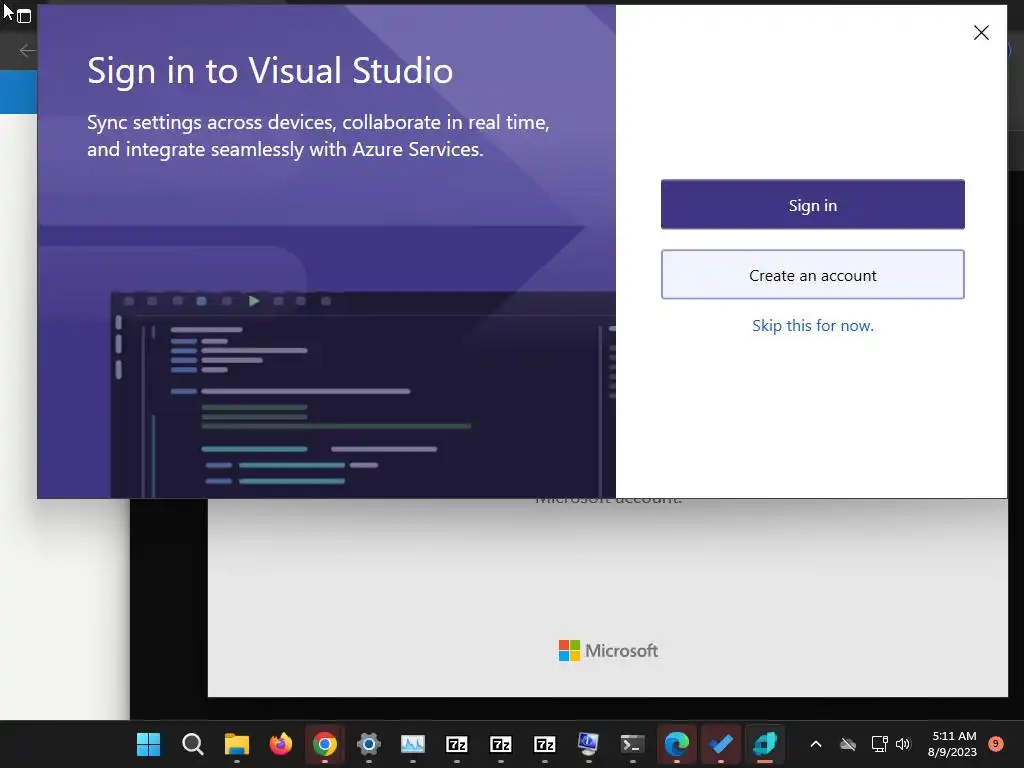Click the purple Sign in button
This screenshot has width=1024, height=768.
[x=812, y=204]
